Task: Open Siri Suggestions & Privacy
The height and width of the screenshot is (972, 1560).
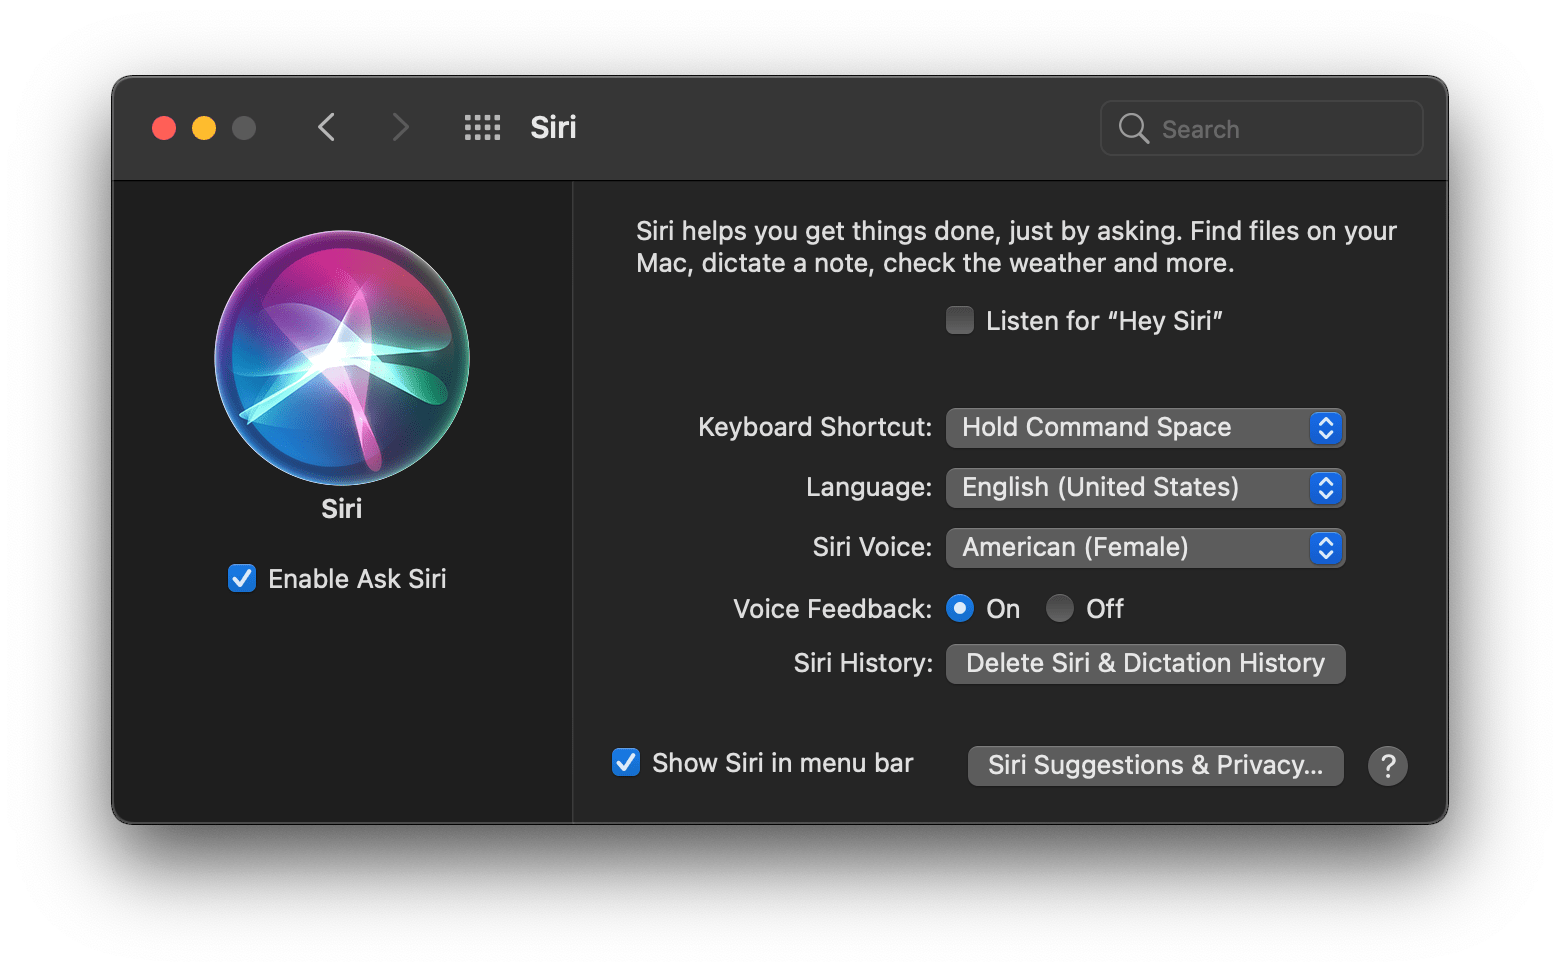Action: 1155,765
